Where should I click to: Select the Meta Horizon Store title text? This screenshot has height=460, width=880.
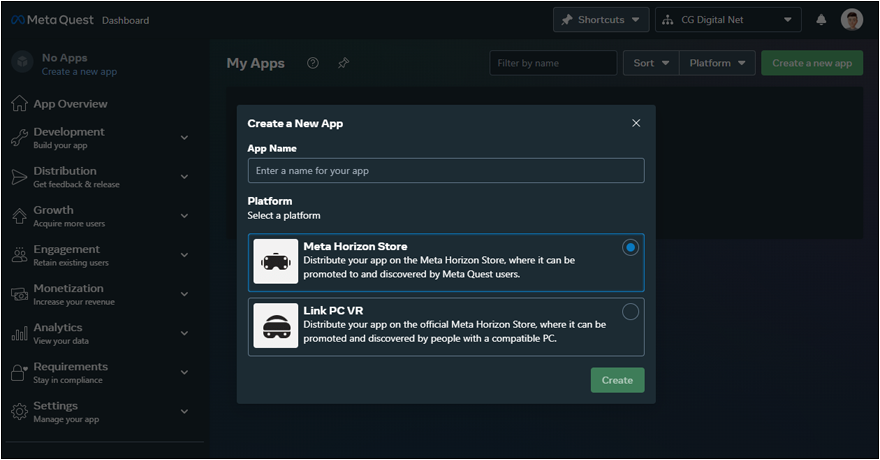355,246
